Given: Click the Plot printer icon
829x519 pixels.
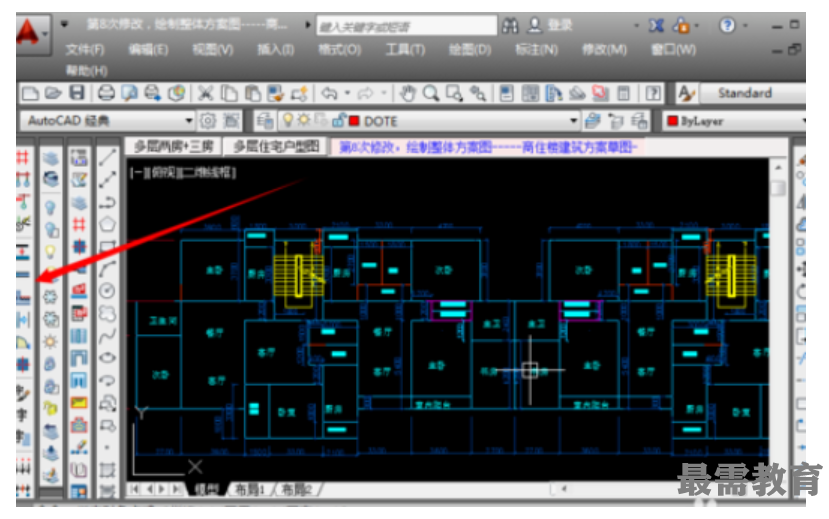Looking at the screenshot, I should coord(106,94).
